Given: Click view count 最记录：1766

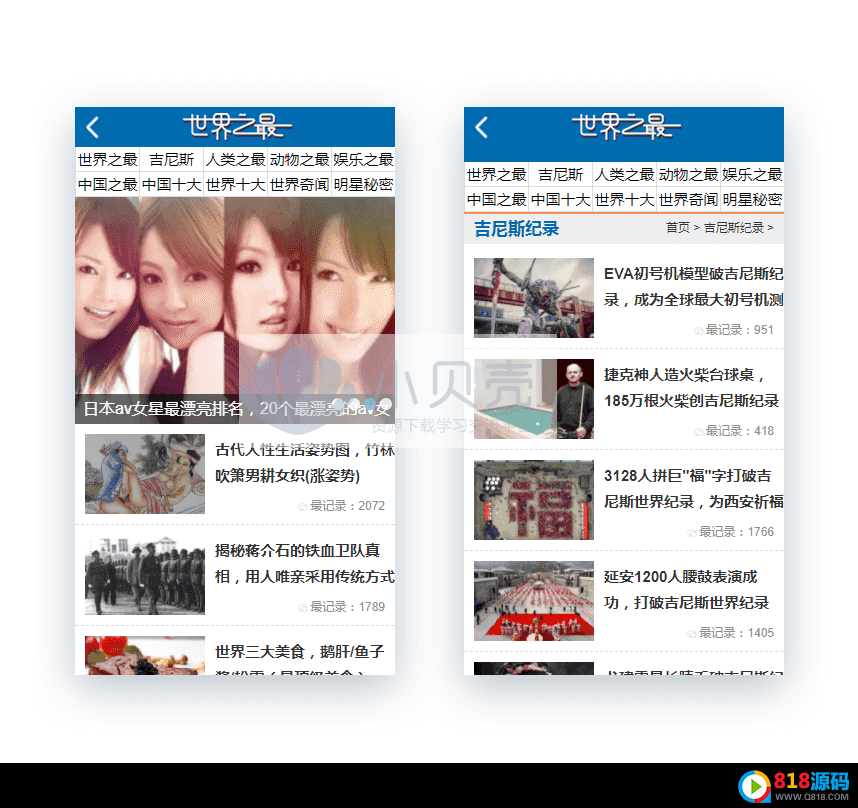Looking at the screenshot, I should point(731,532).
